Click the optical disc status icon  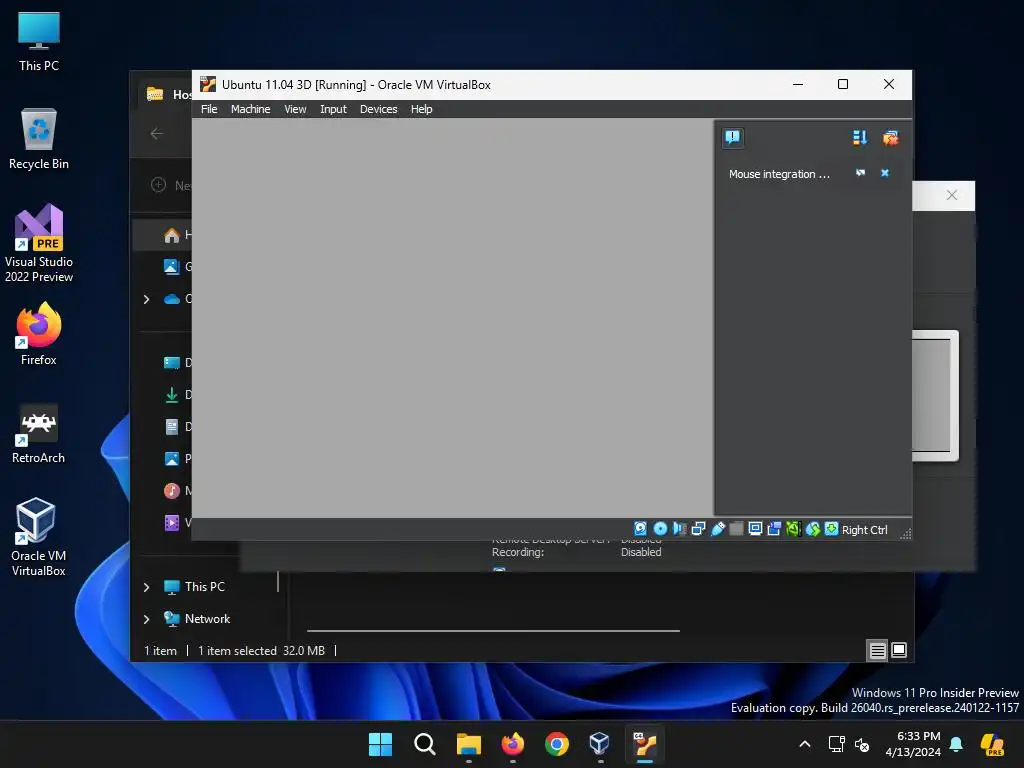(660, 529)
